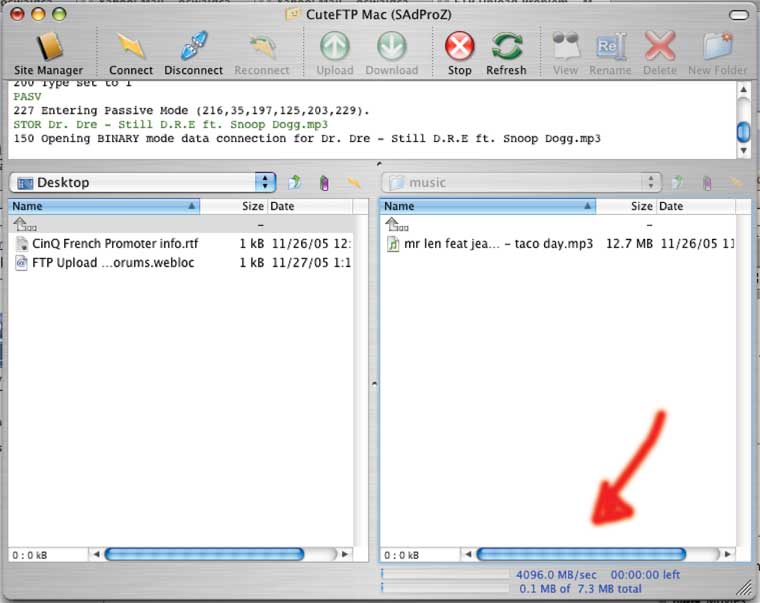Open parent directory row in local list
Screen dimensions: 760x603
tap(181, 225)
